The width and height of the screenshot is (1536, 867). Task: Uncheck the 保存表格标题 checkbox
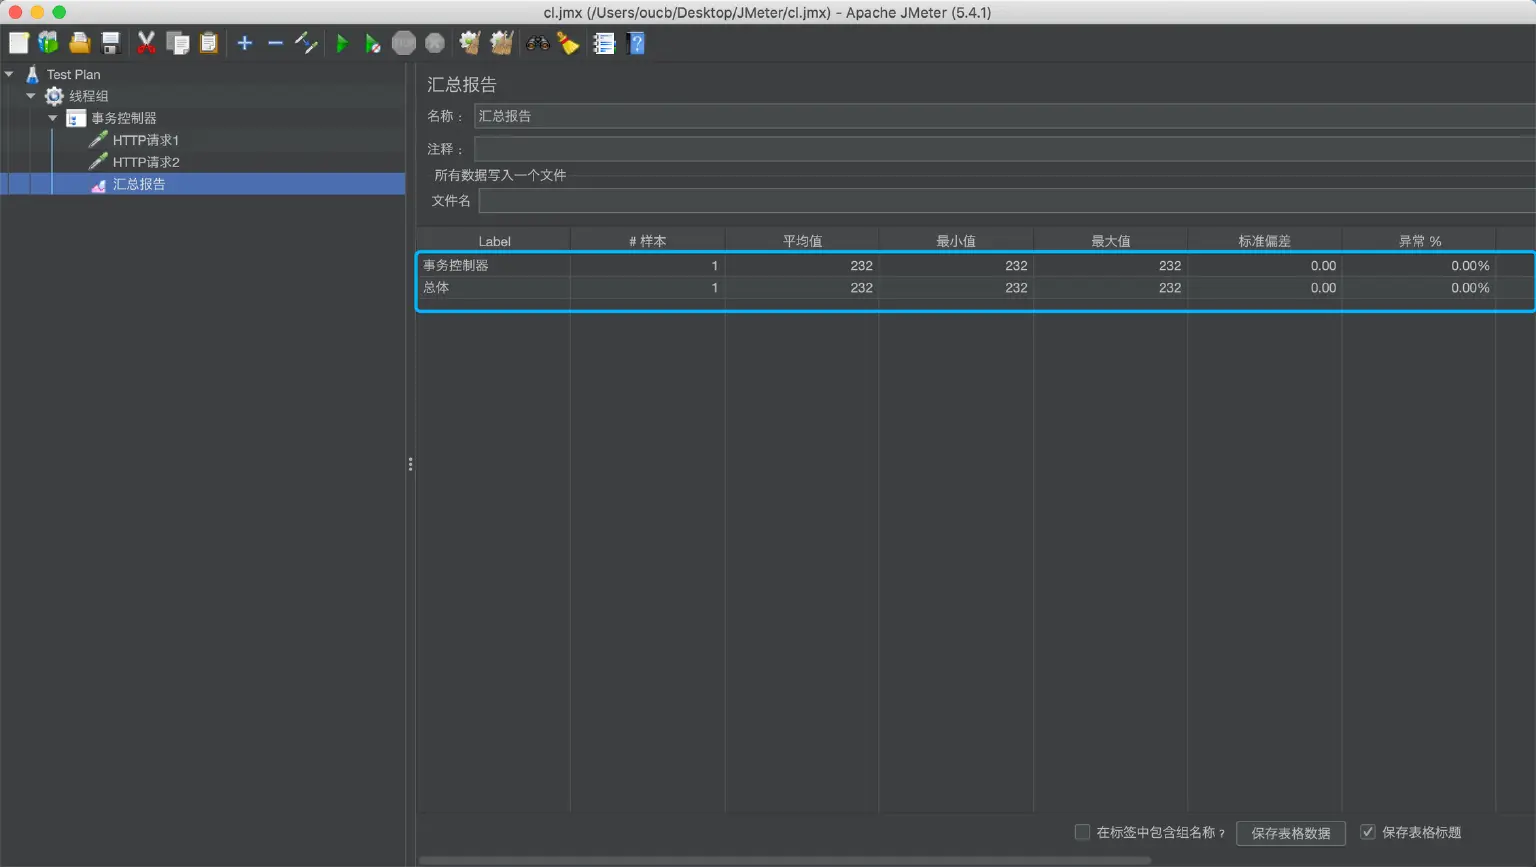pos(1368,832)
